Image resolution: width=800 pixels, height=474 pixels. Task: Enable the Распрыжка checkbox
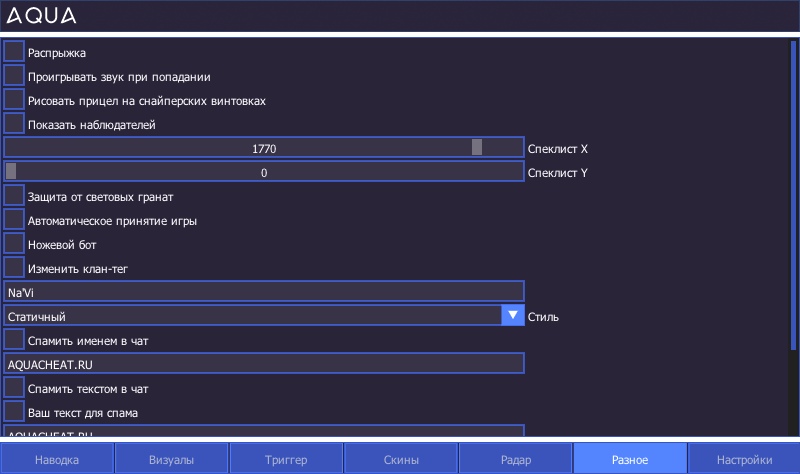[14, 52]
